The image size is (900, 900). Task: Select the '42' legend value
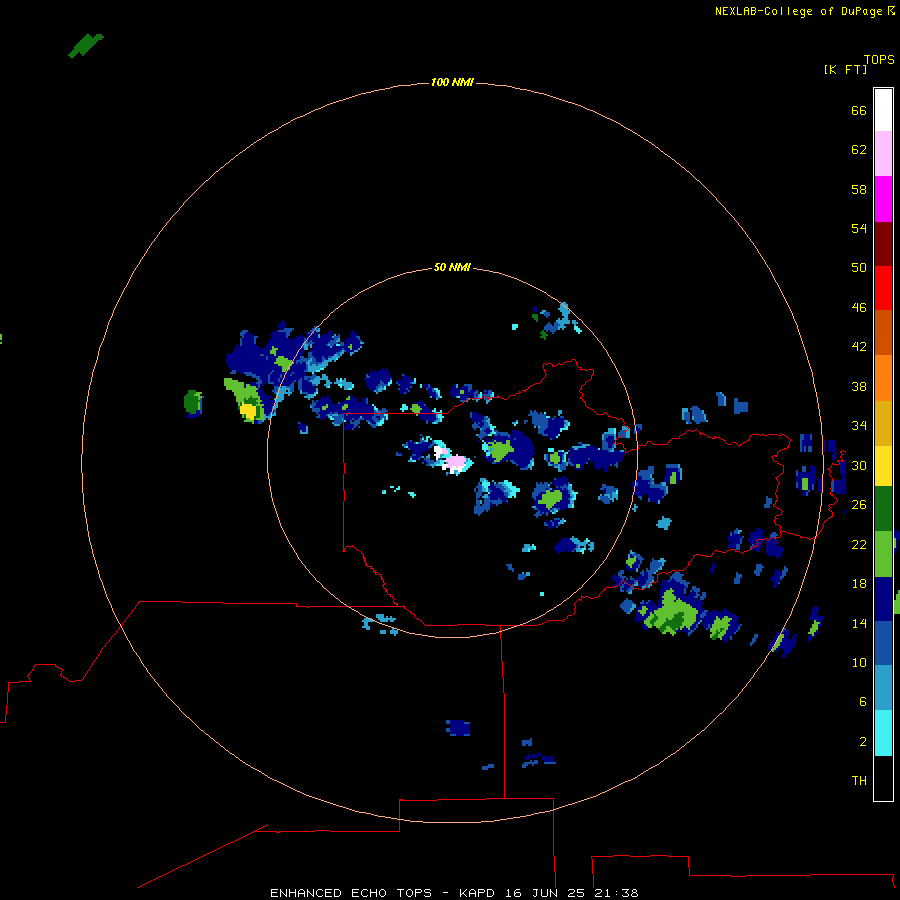[859, 347]
